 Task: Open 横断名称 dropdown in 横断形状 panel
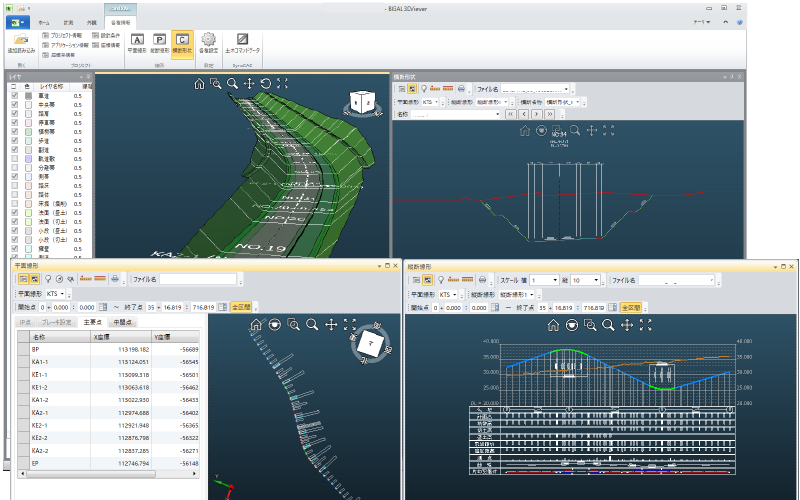[x=577, y=102]
